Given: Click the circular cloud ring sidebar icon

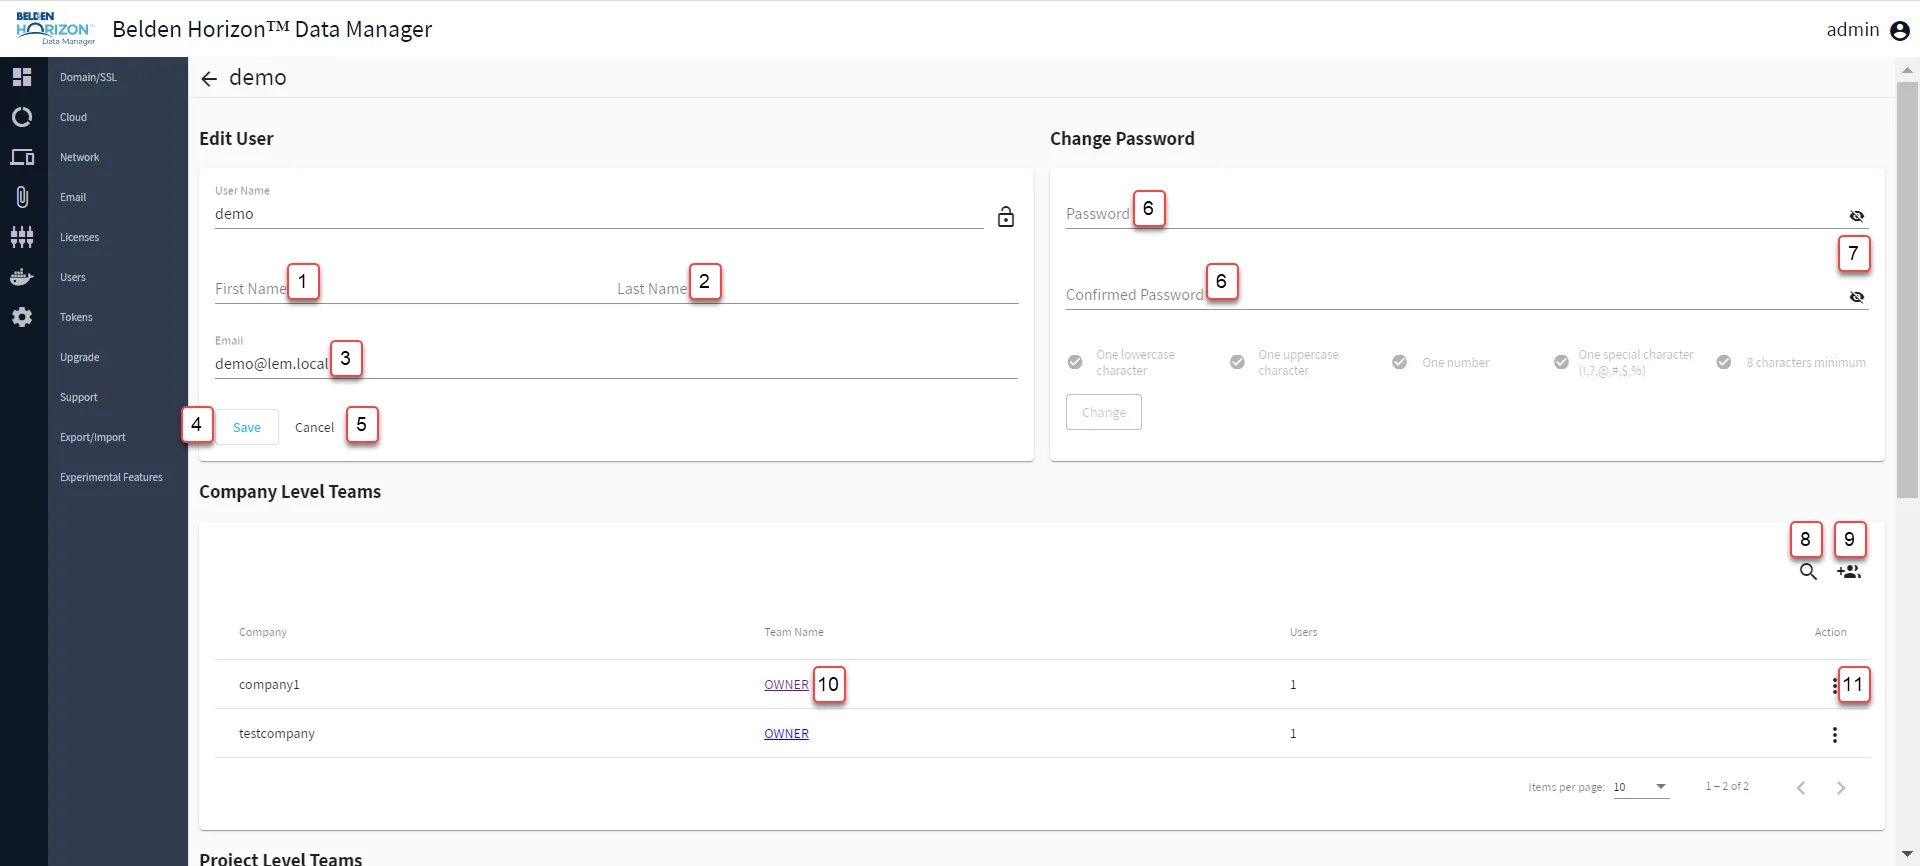Looking at the screenshot, I should 22,117.
